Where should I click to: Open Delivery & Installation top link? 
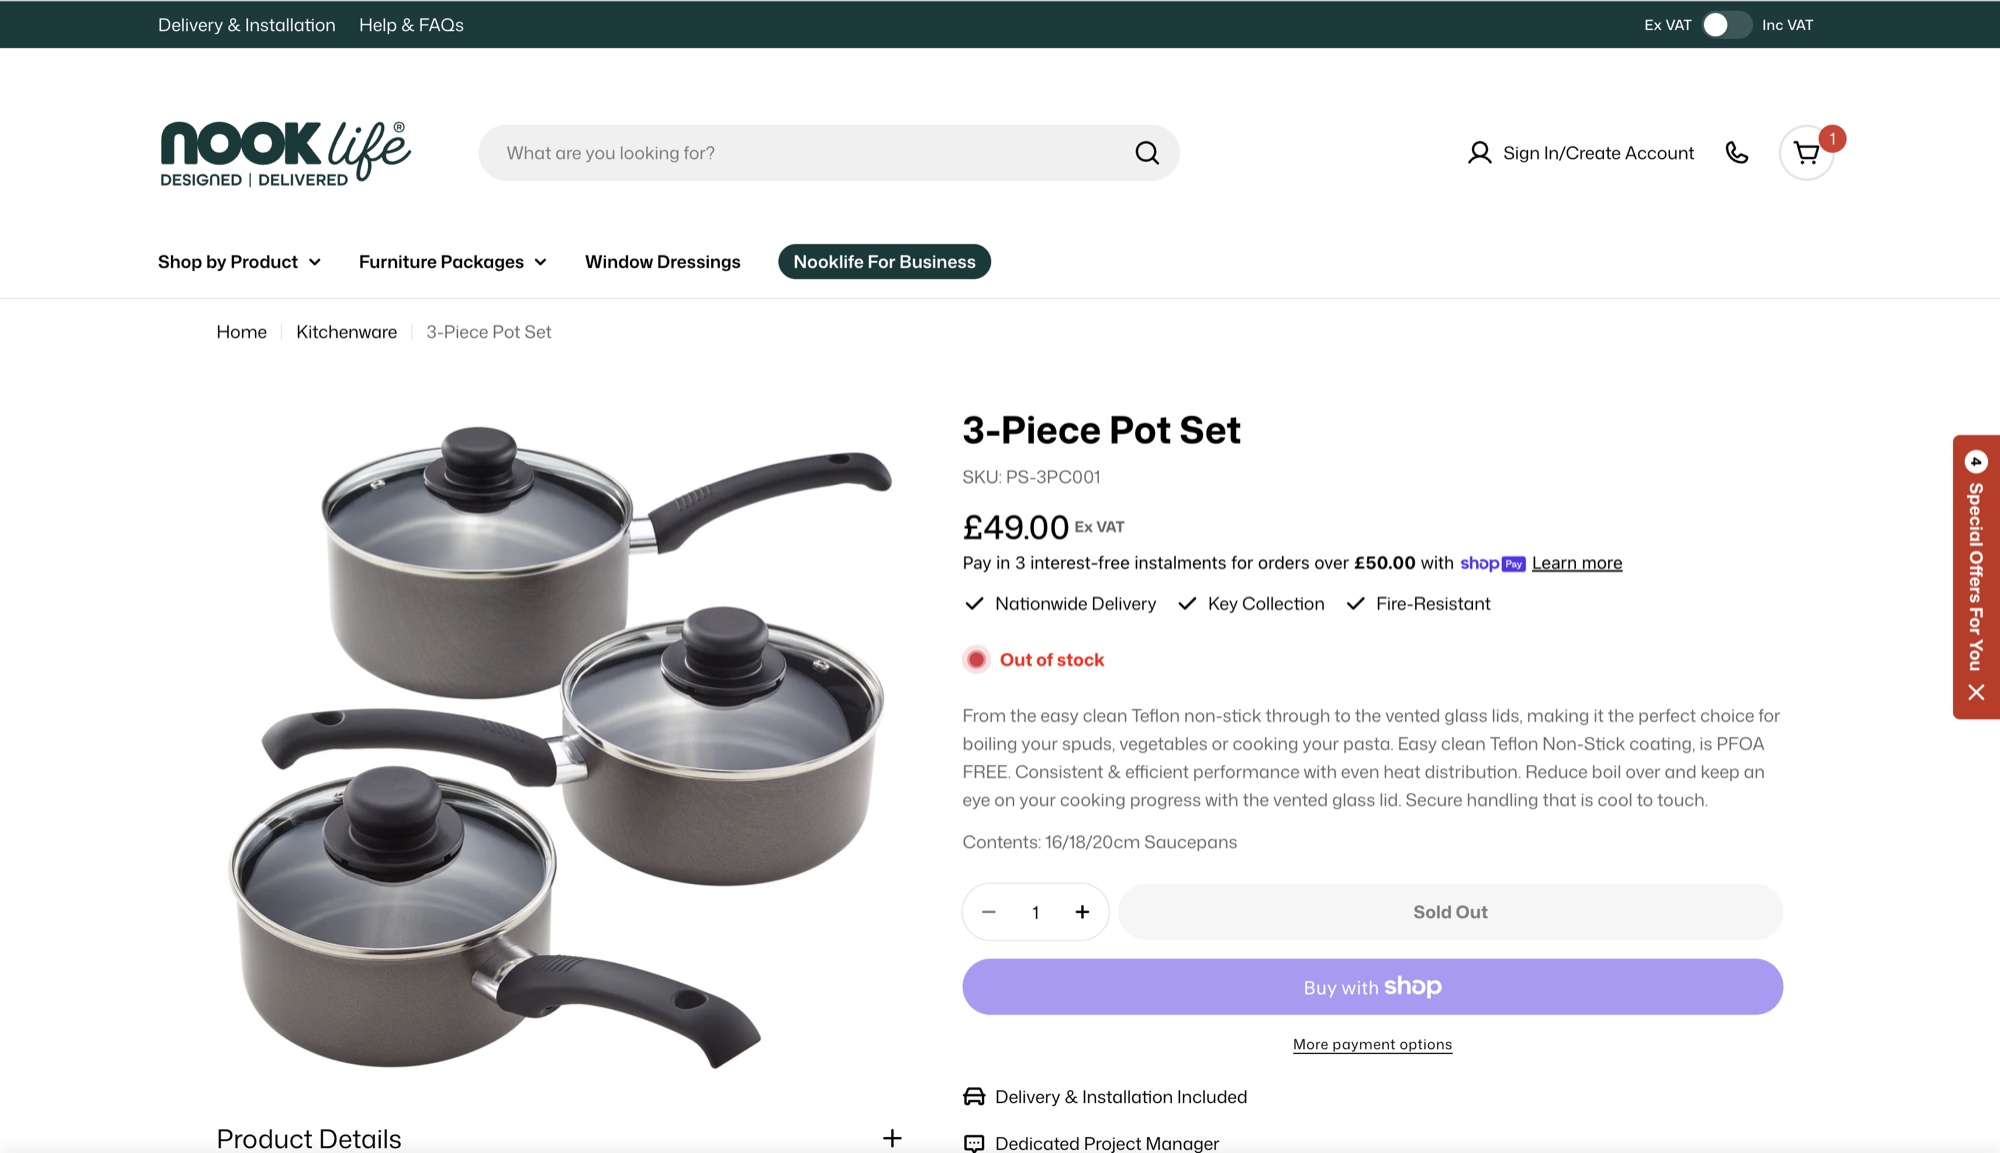pyautogui.click(x=246, y=25)
